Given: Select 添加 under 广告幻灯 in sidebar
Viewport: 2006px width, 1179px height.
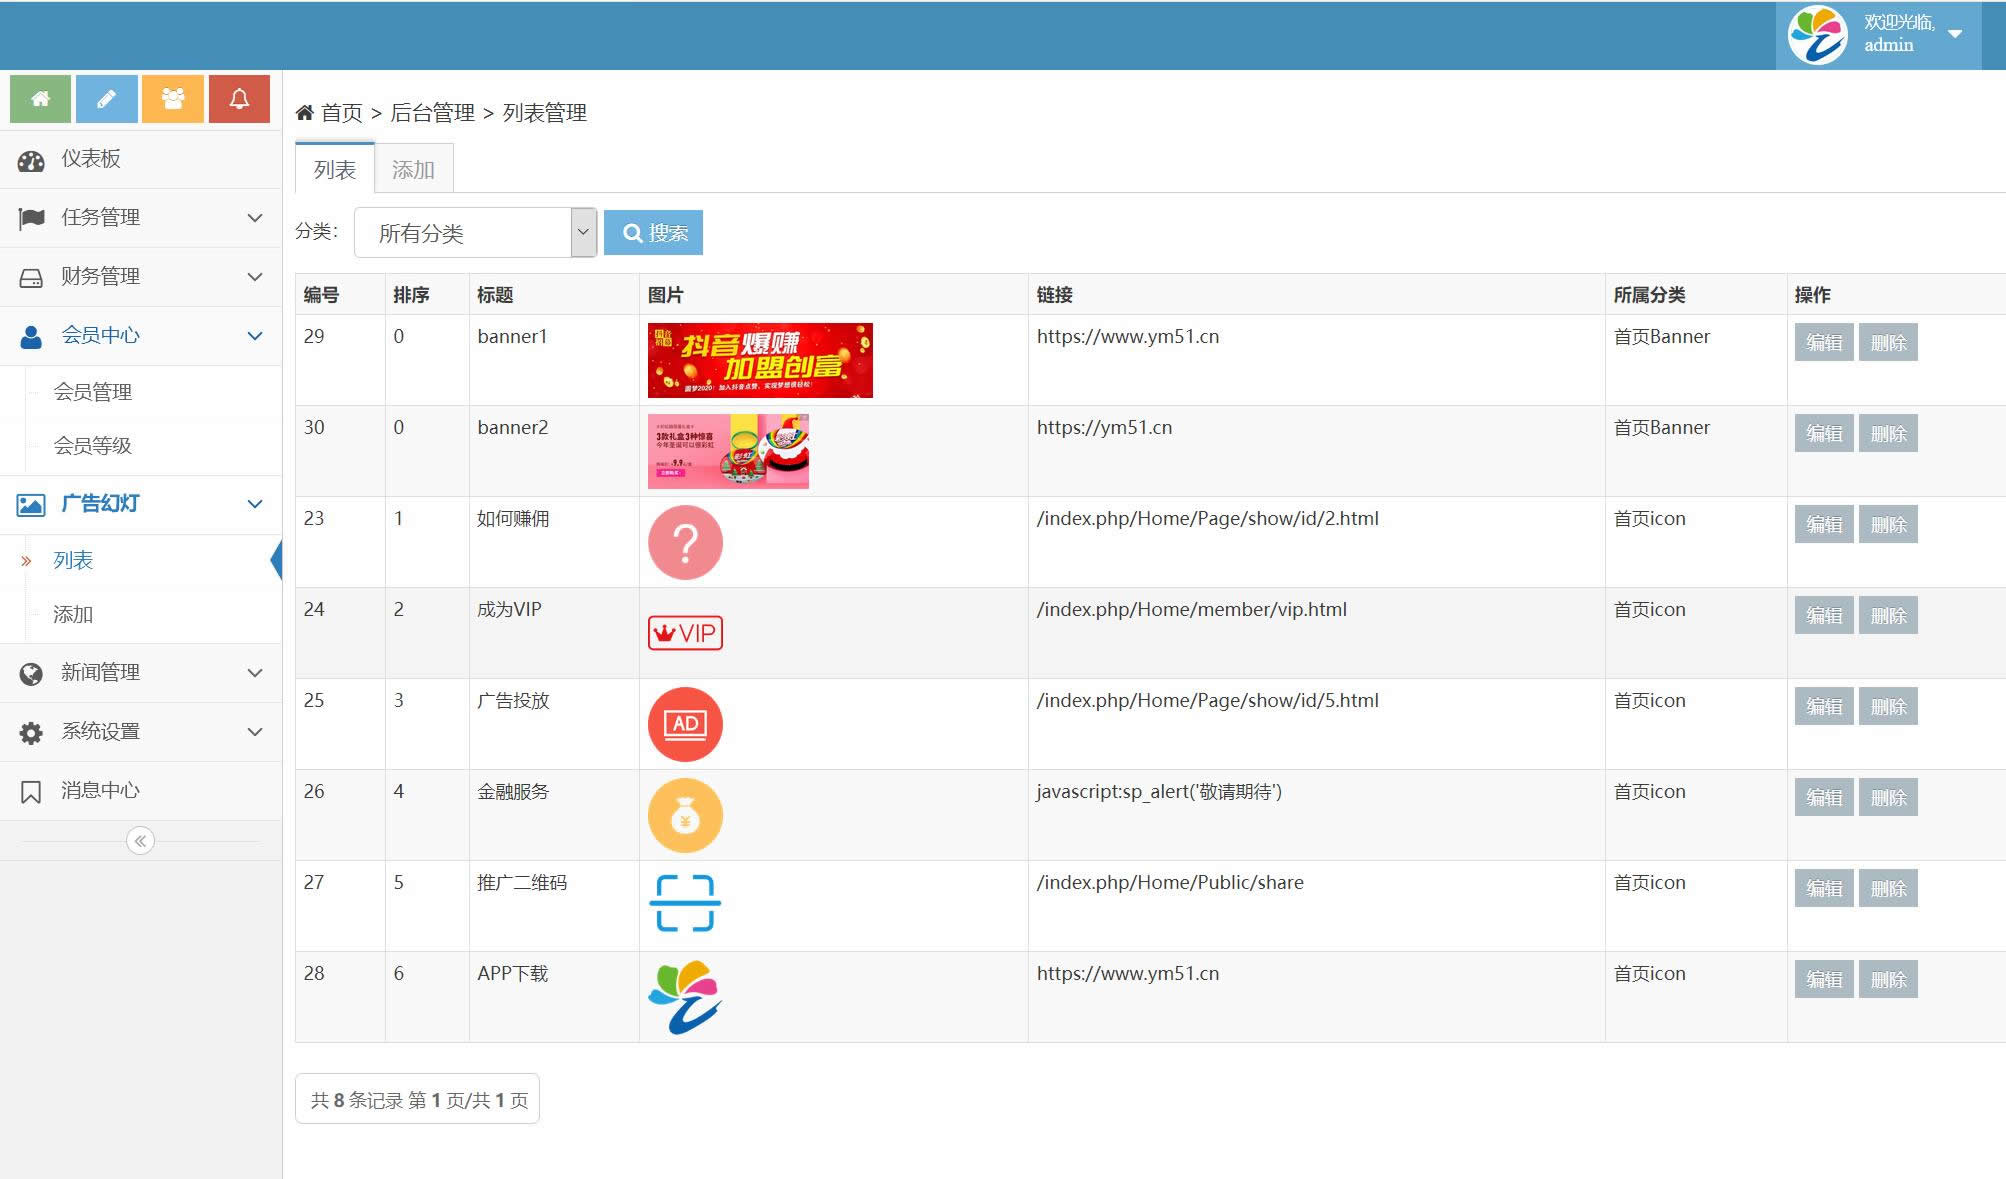Looking at the screenshot, I should 73,614.
